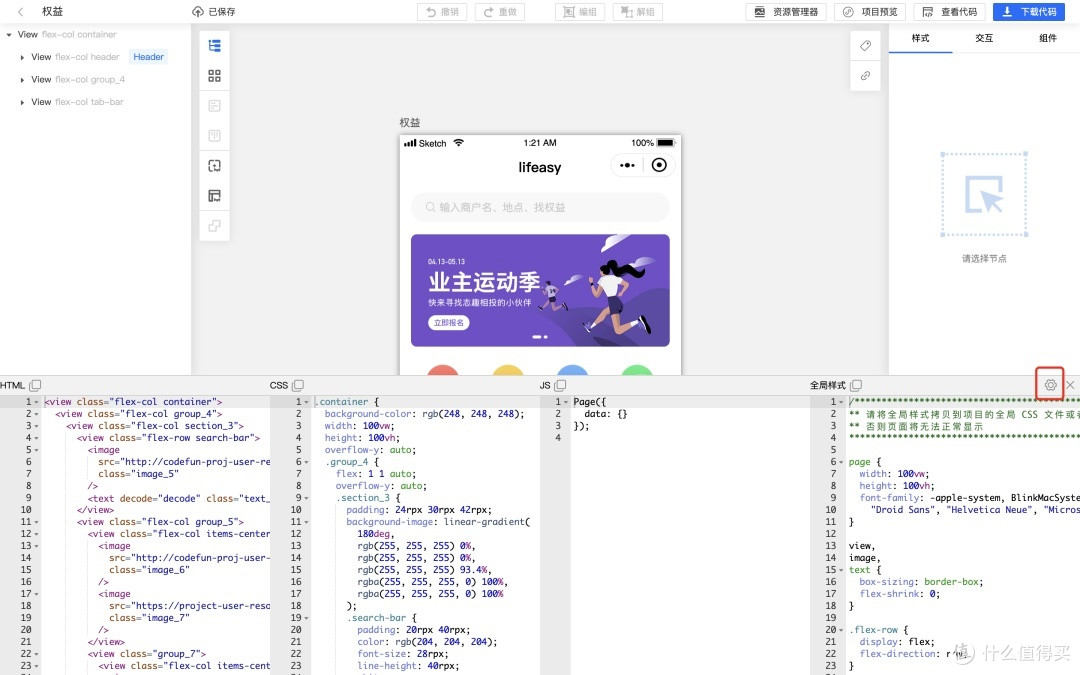Viewport: 1080px width, 675px height.
Task: Copy 全局样式 code with its copy icon
Action: (855, 385)
